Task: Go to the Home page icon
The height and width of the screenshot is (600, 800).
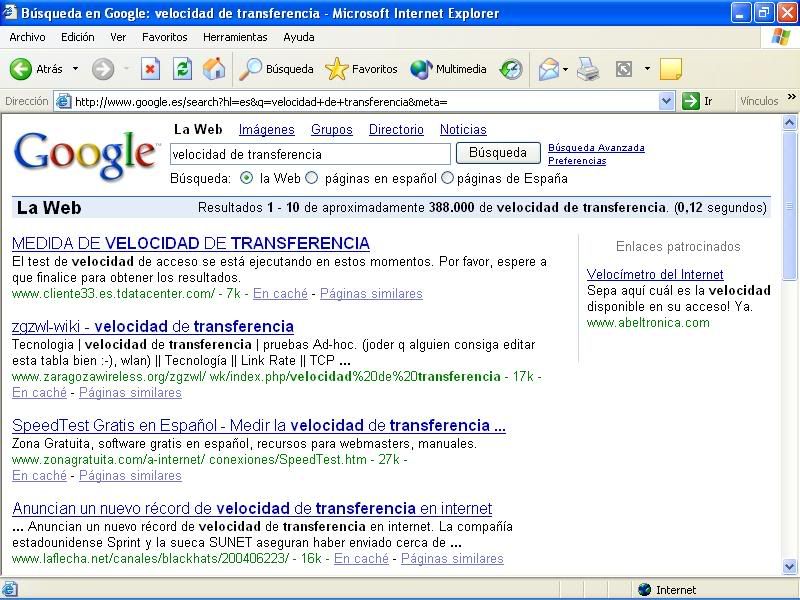Action: click(x=214, y=69)
